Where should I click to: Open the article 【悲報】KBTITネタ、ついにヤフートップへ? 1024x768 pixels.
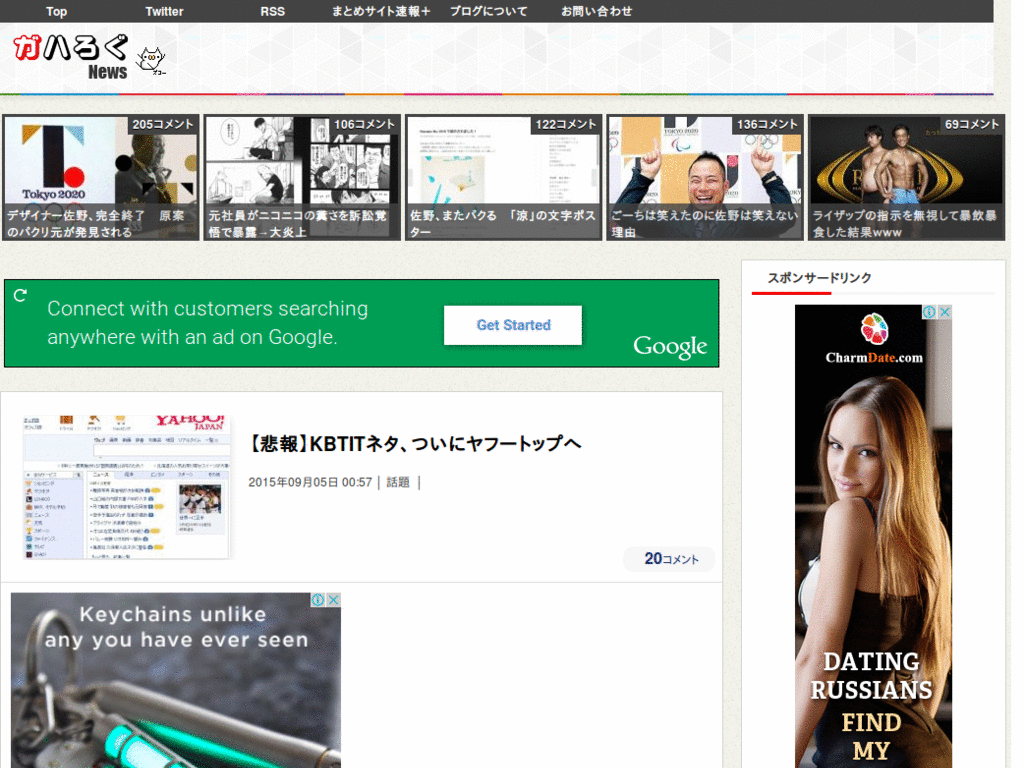point(415,443)
